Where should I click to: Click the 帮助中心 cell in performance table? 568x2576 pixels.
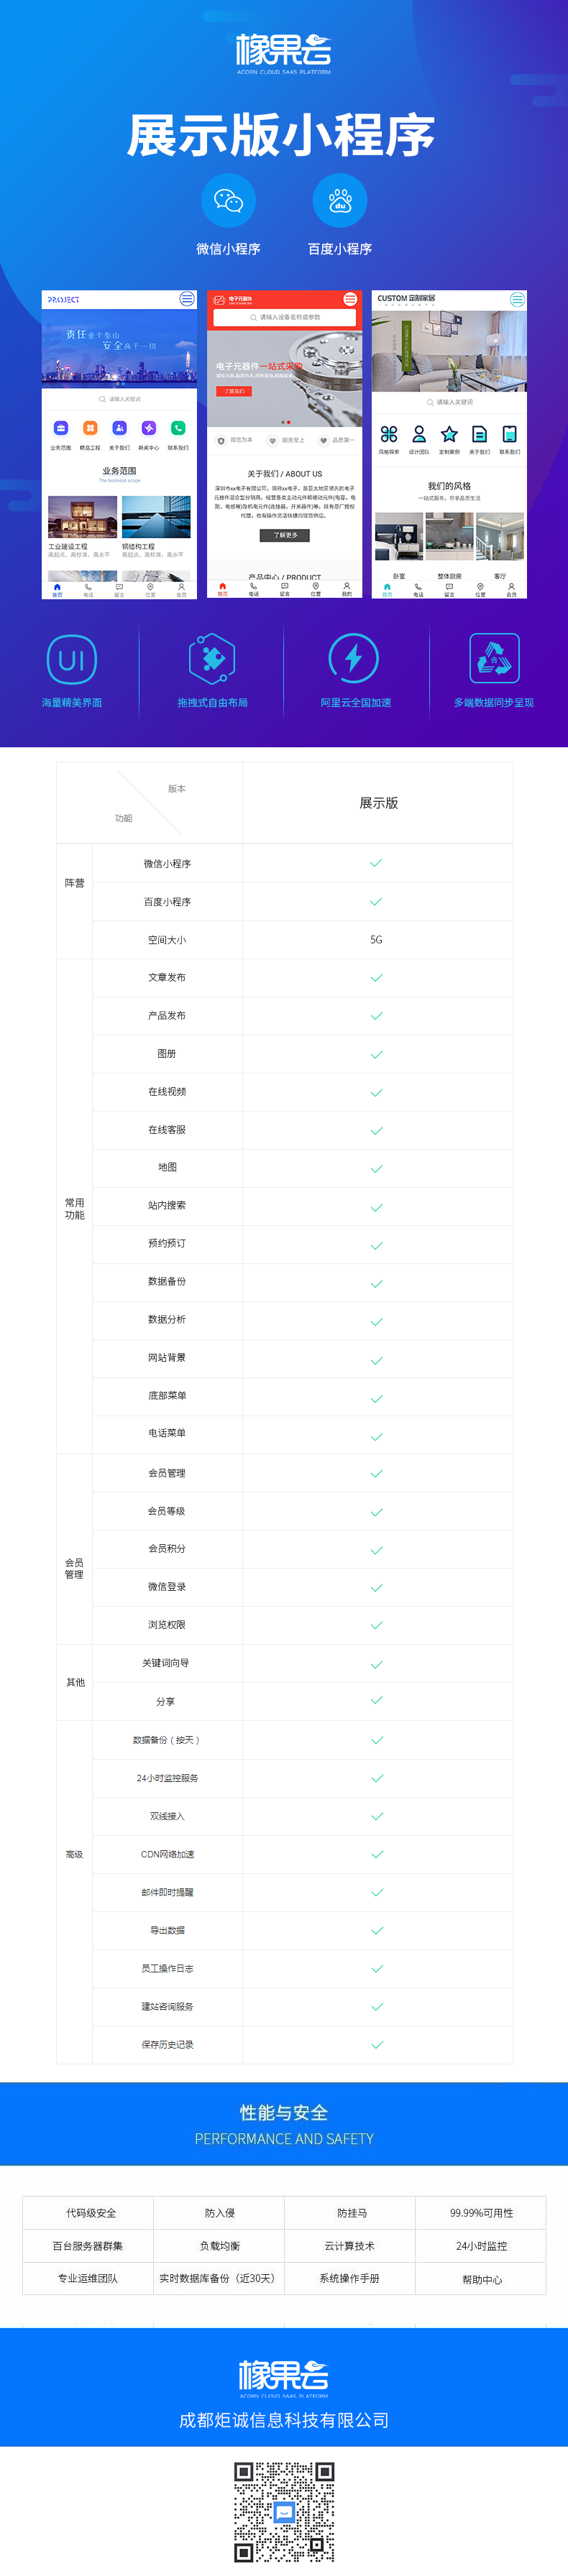(x=482, y=2279)
